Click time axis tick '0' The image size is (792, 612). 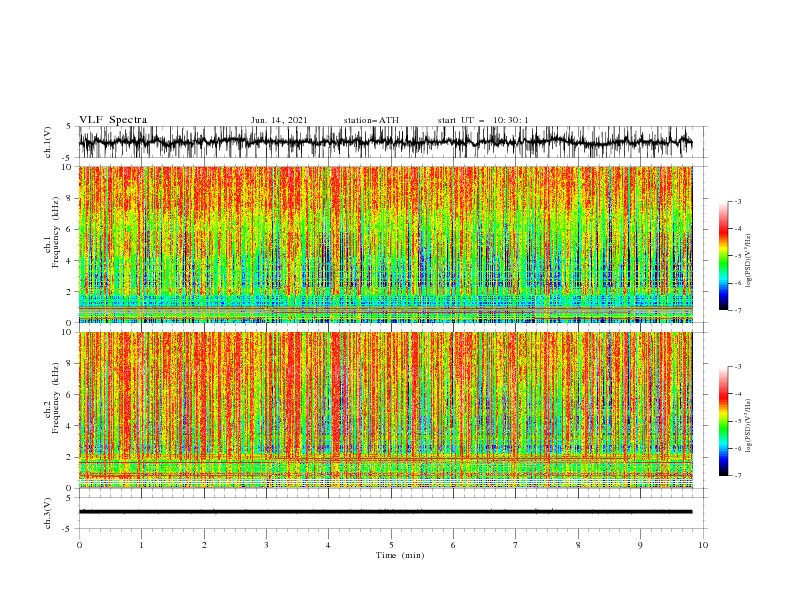click(79, 545)
